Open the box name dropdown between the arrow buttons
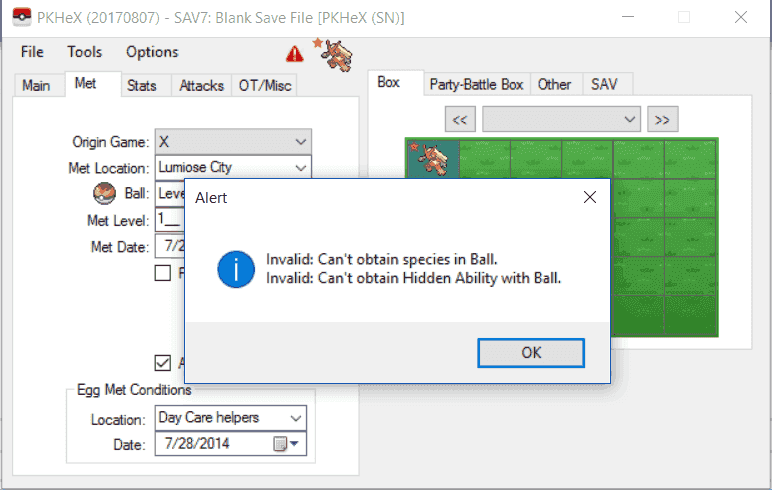 pos(561,119)
